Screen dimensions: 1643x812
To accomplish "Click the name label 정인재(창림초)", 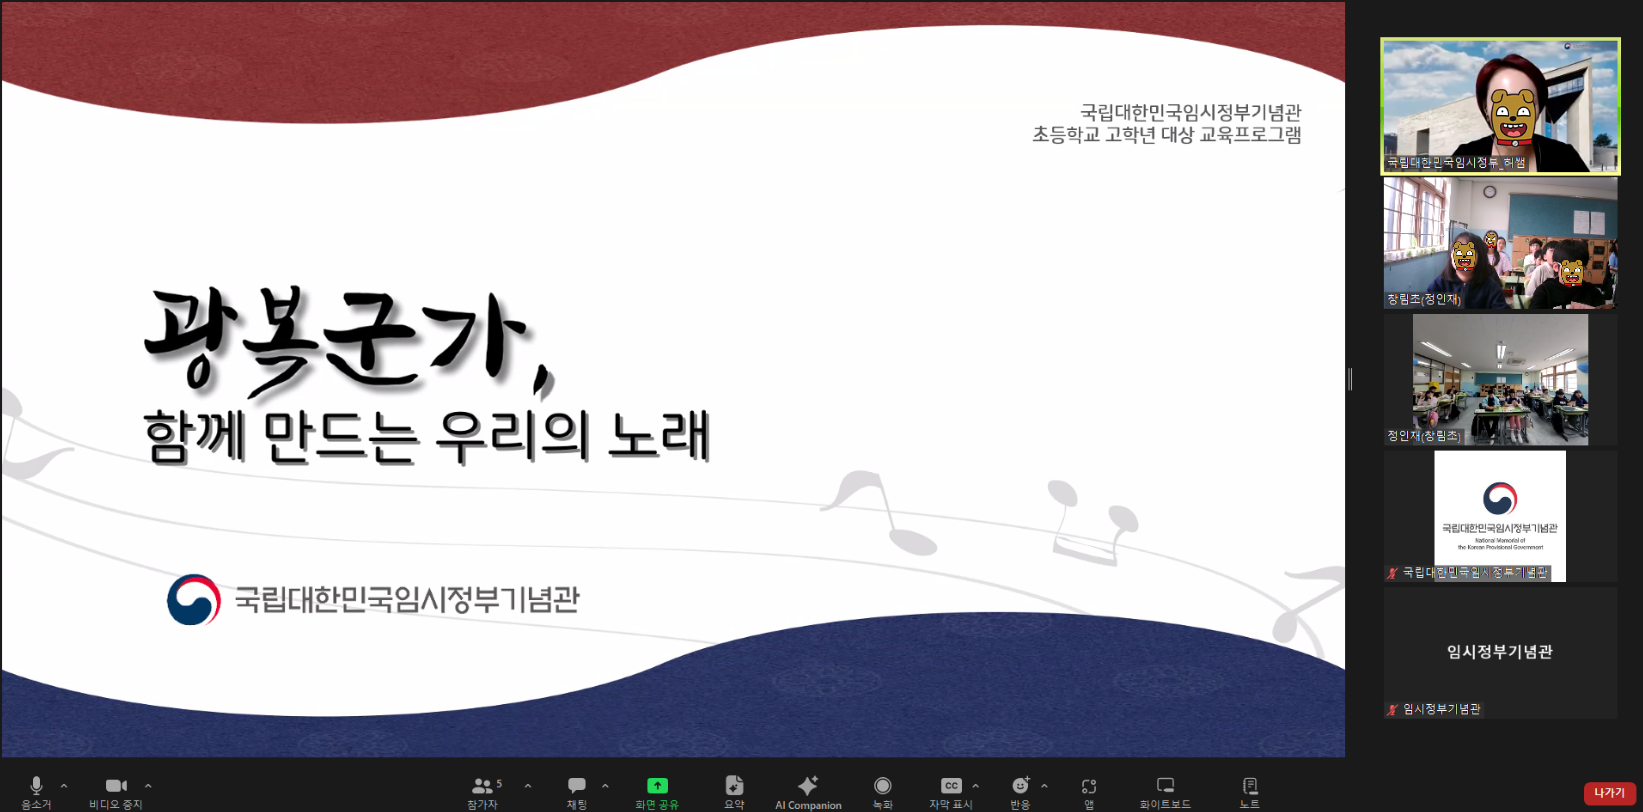I will [1424, 436].
